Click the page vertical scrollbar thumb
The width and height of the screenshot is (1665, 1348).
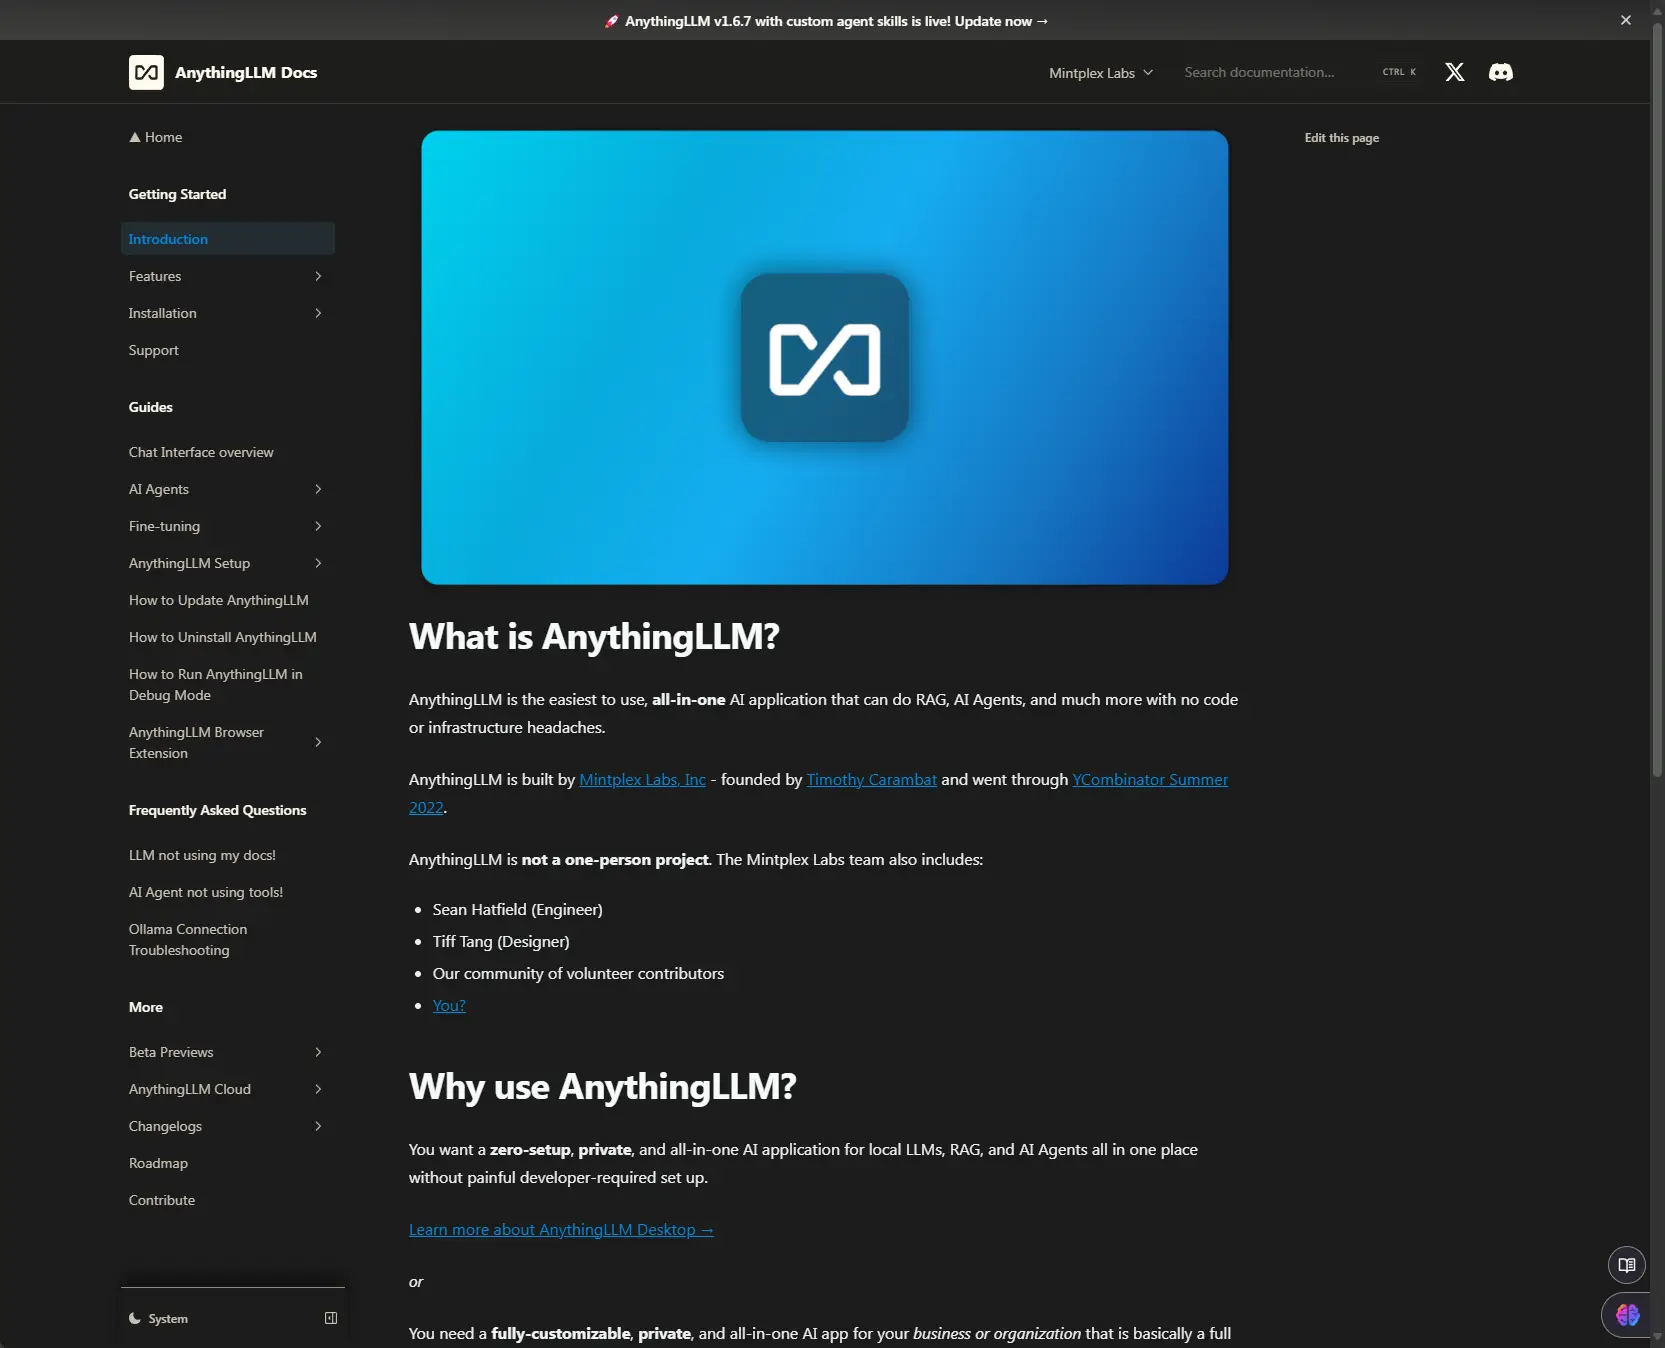pyautogui.click(x=1657, y=400)
